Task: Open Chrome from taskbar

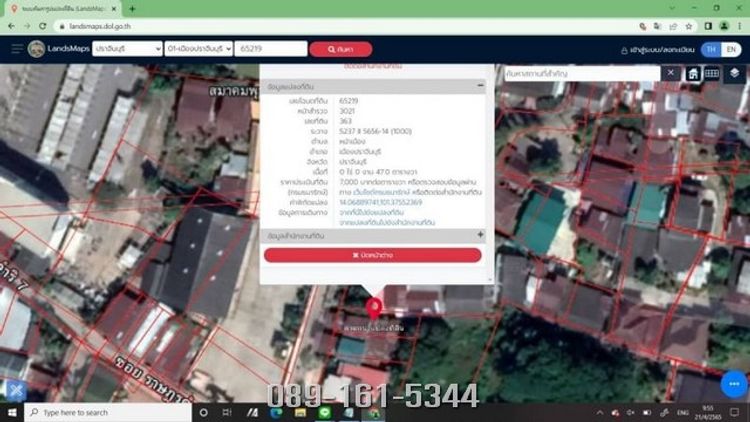Action: pos(373,412)
